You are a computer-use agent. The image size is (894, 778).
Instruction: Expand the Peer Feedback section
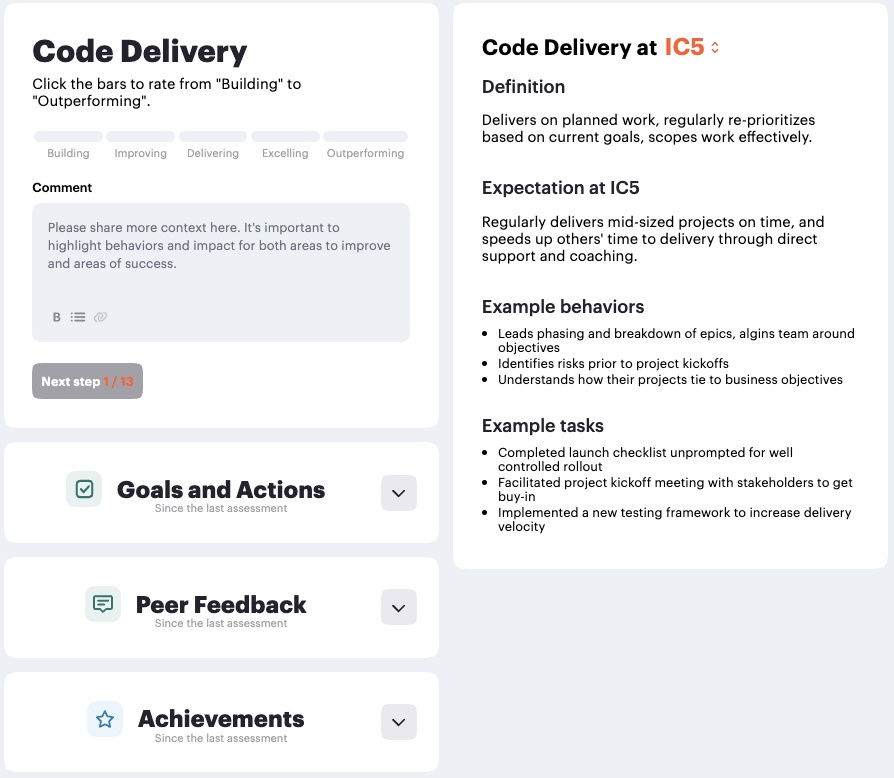(399, 608)
